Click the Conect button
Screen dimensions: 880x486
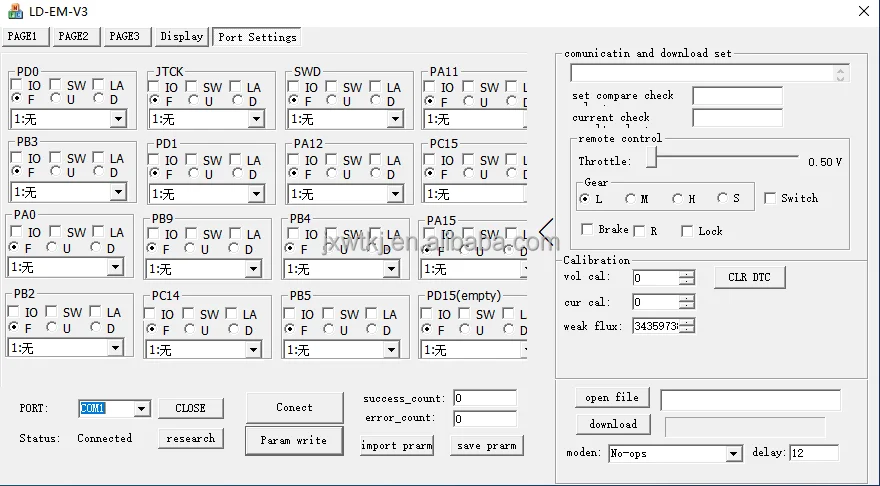click(x=294, y=407)
